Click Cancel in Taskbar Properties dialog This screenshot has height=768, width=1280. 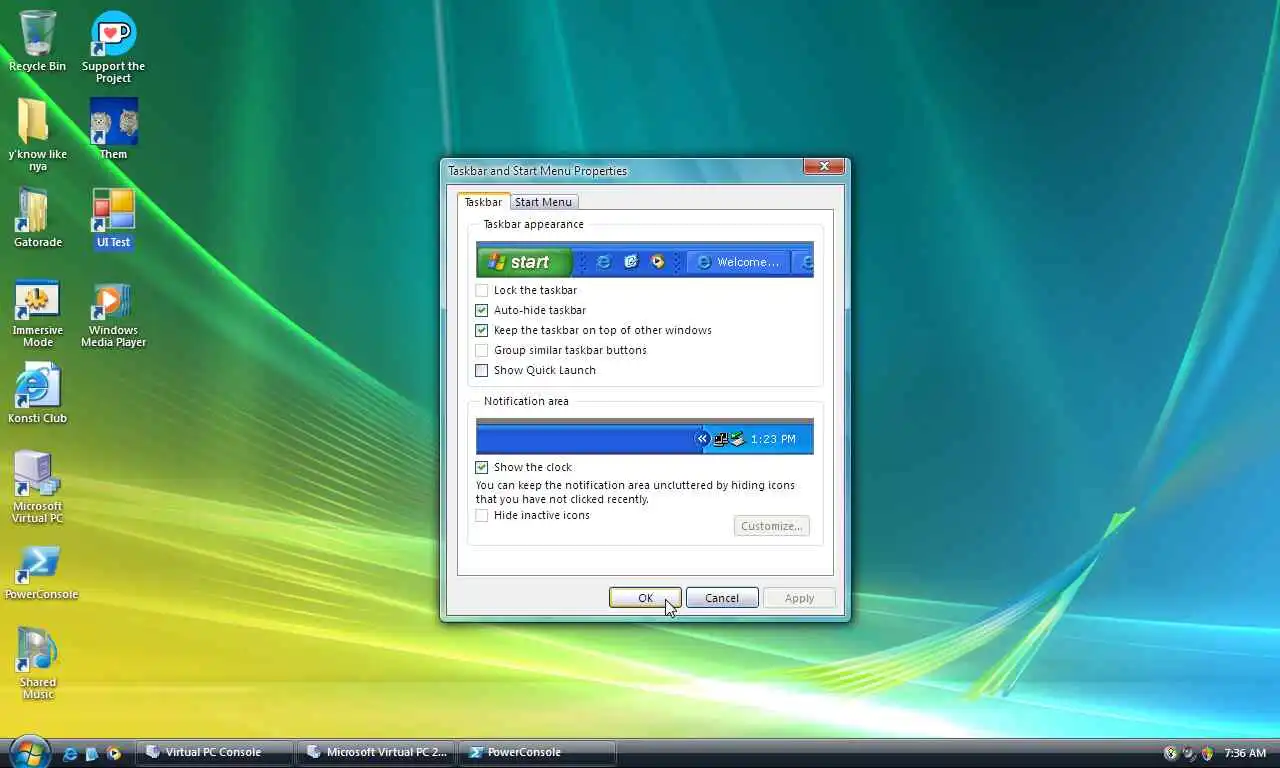point(722,598)
